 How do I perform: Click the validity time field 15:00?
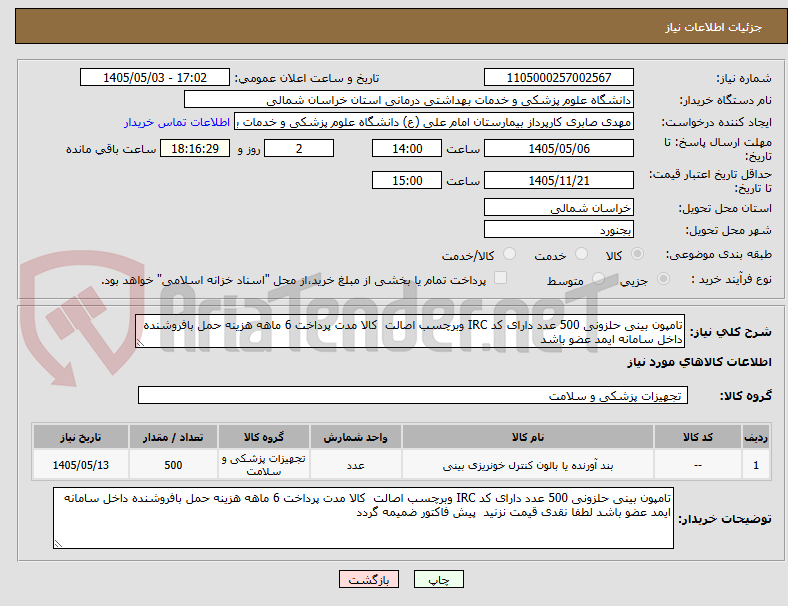point(407,180)
